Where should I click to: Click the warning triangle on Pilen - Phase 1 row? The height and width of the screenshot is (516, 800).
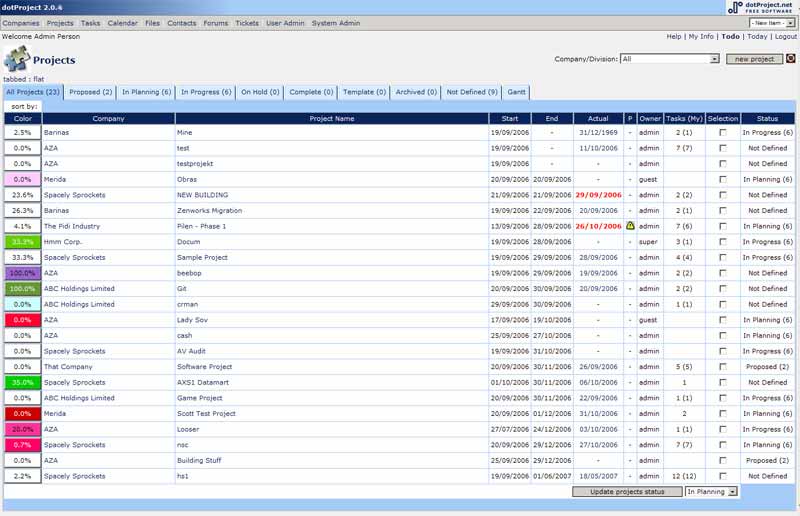point(630,226)
